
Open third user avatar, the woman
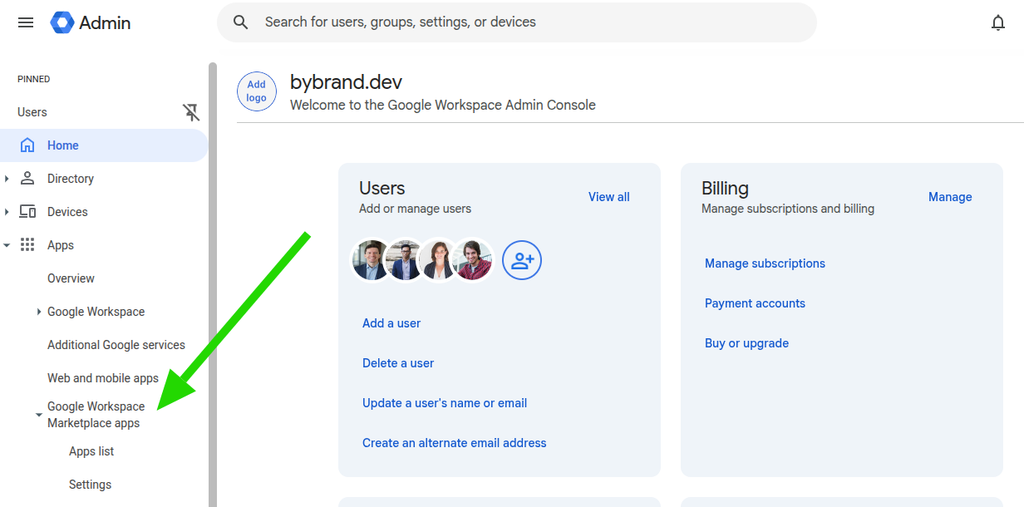click(x=439, y=260)
